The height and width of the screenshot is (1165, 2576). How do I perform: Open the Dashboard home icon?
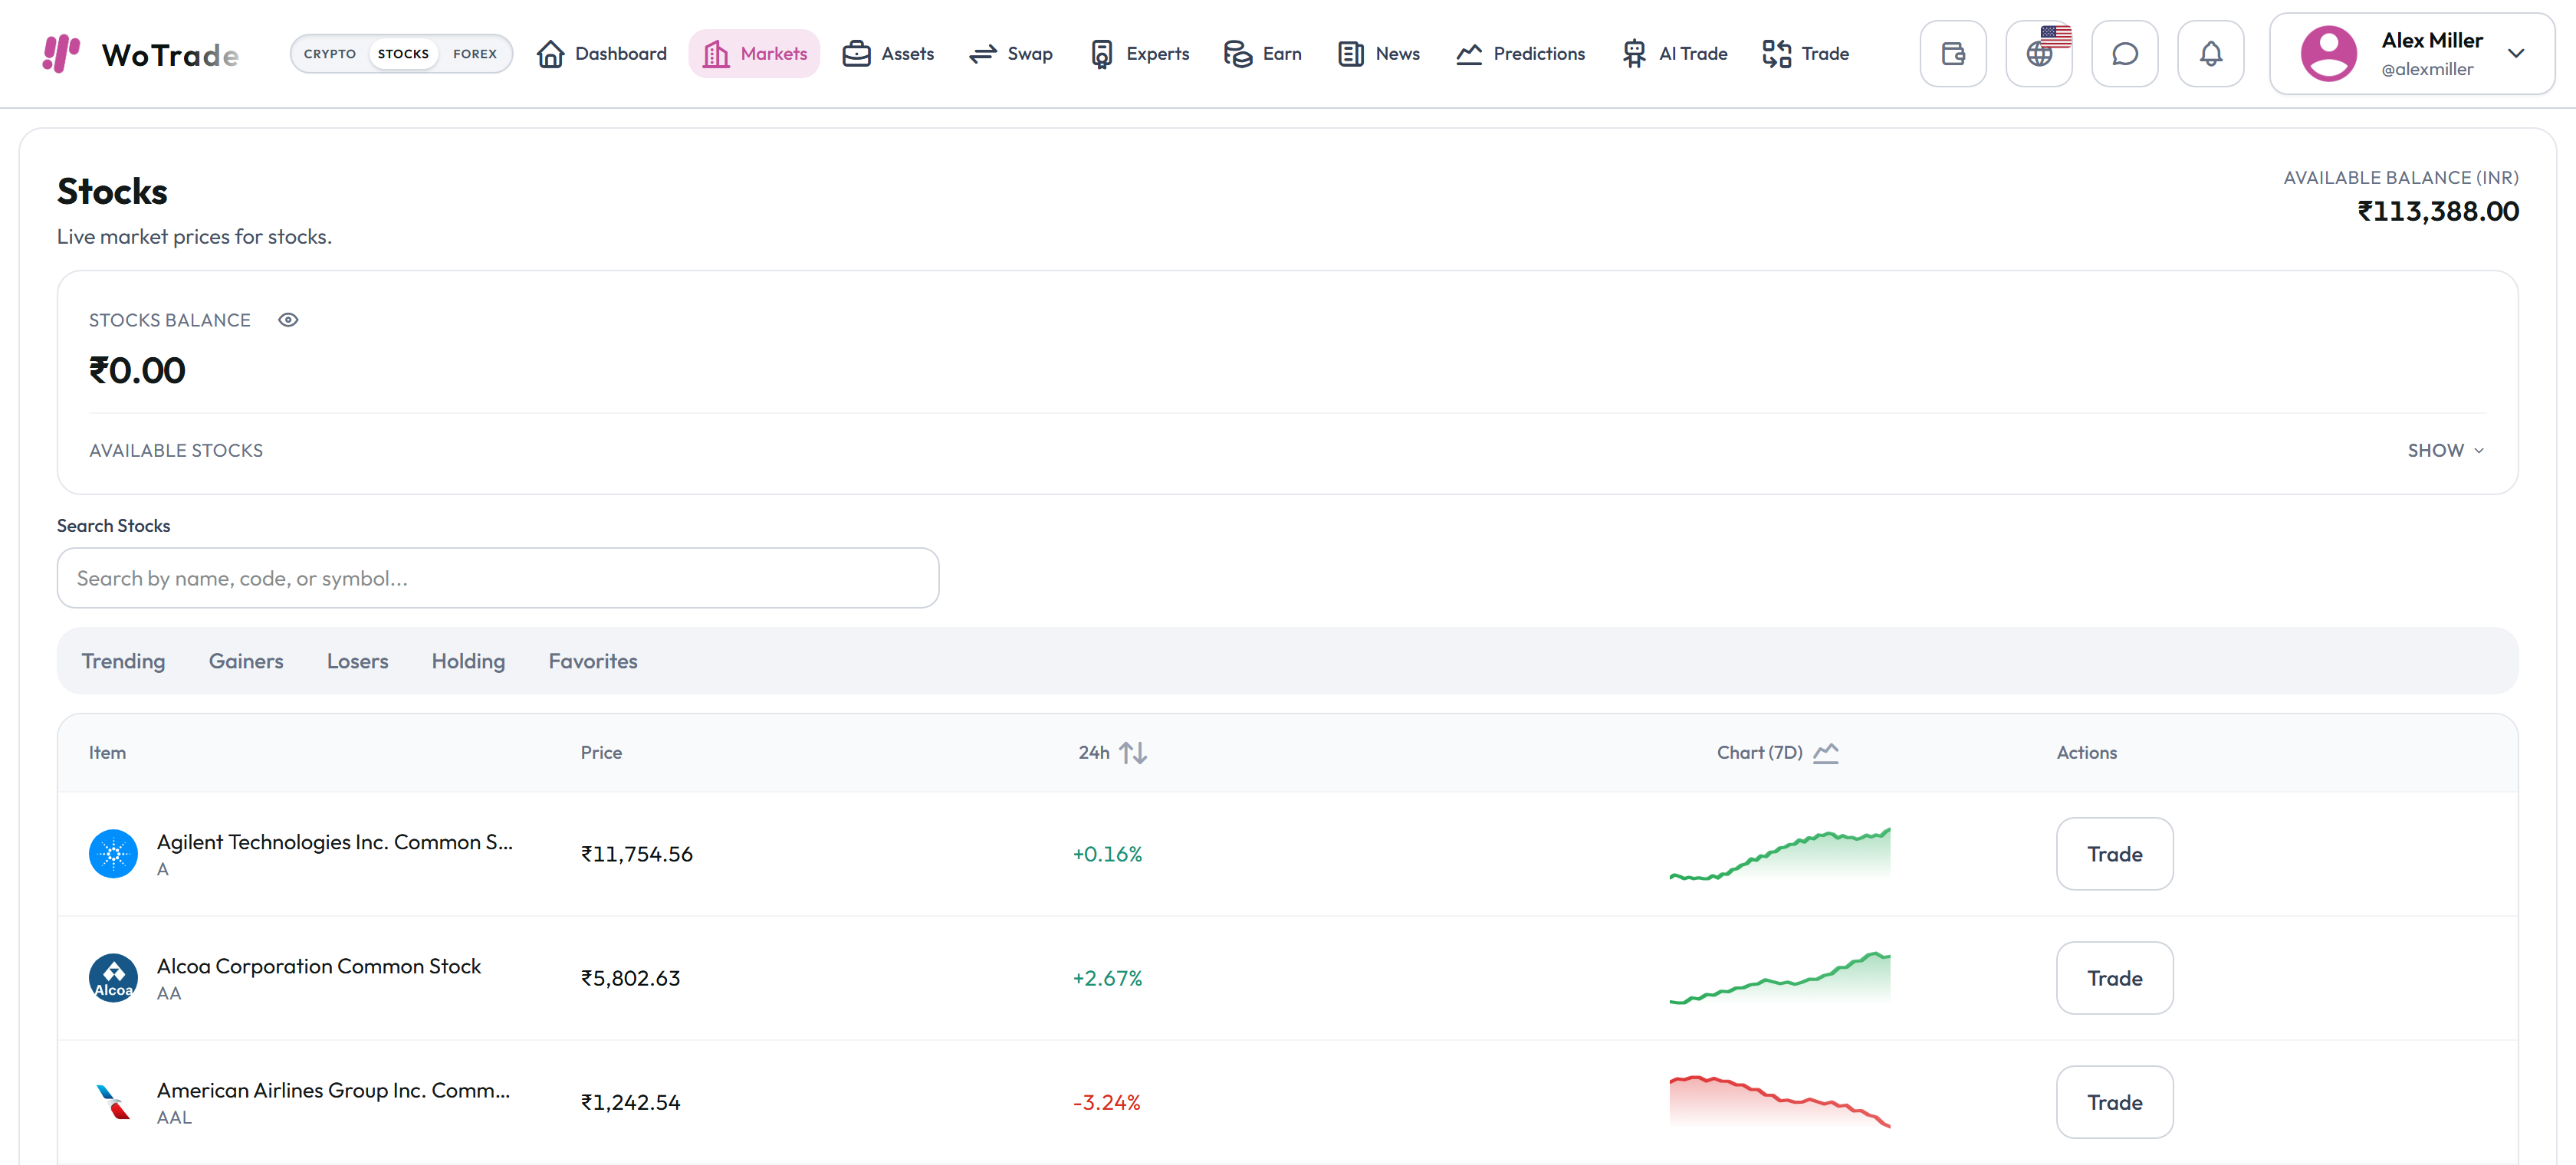(550, 54)
